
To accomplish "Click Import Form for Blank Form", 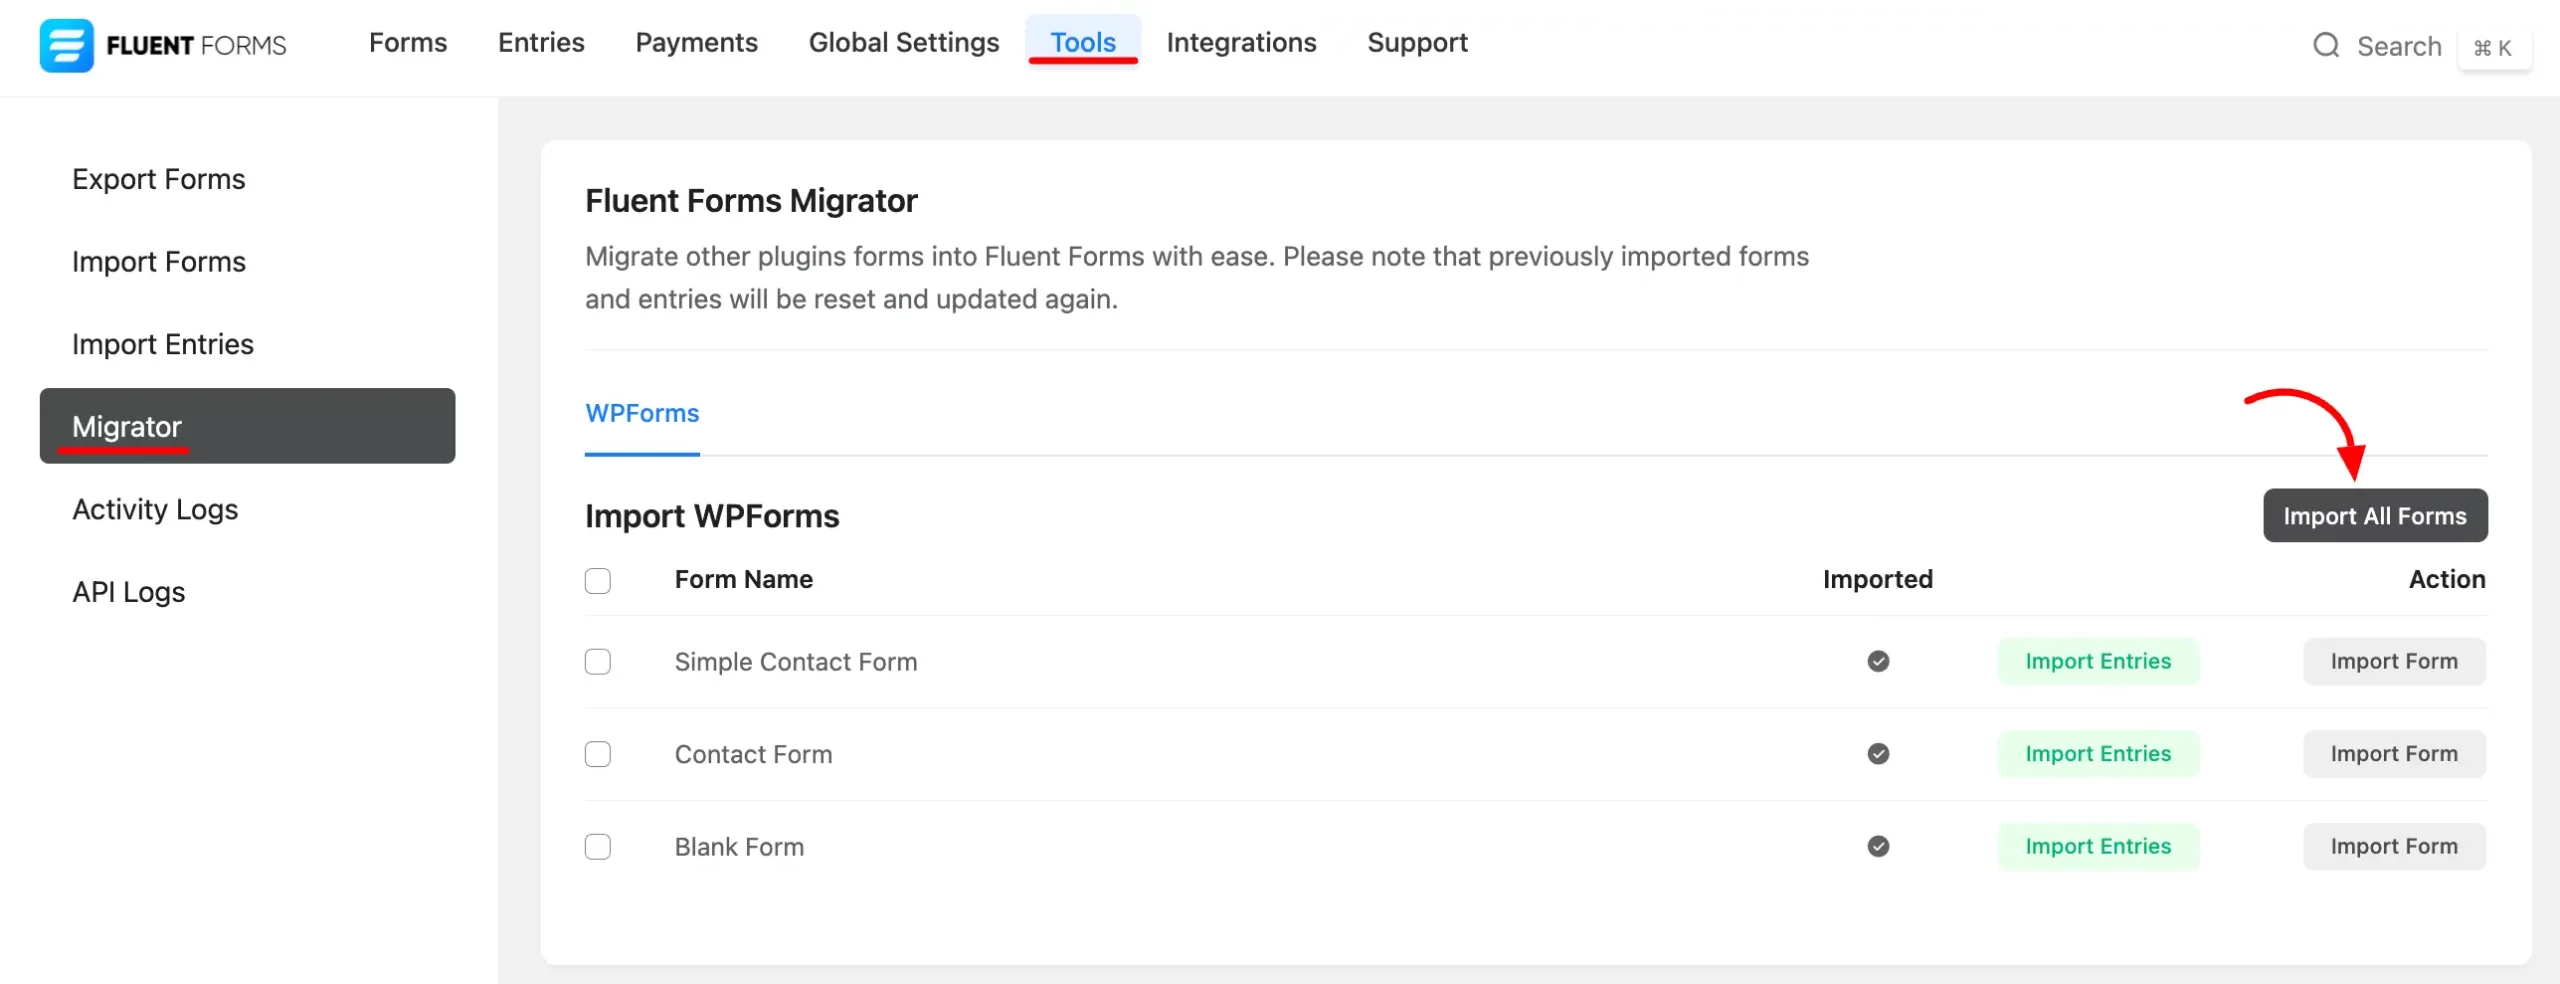I will [x=2393, y=847].
